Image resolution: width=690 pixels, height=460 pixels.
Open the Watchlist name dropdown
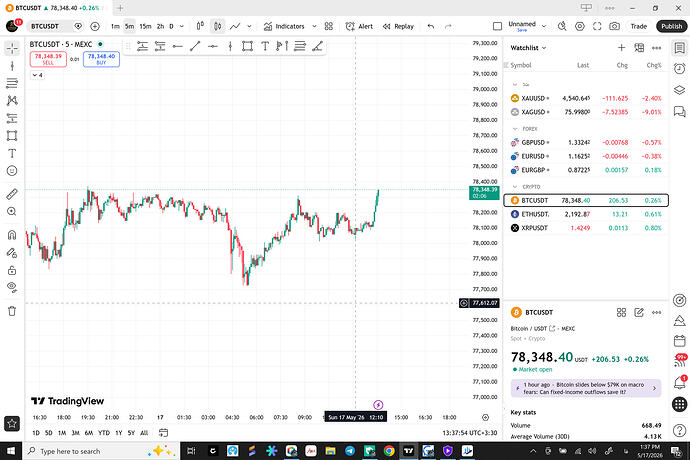[x=528, y=48]
